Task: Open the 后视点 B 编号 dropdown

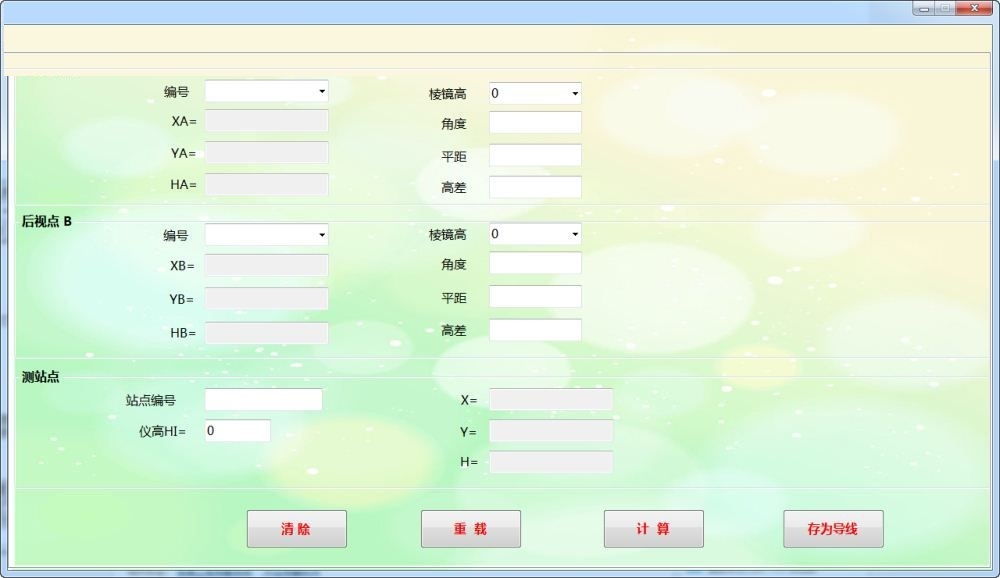Action: (x=267, y=235)
